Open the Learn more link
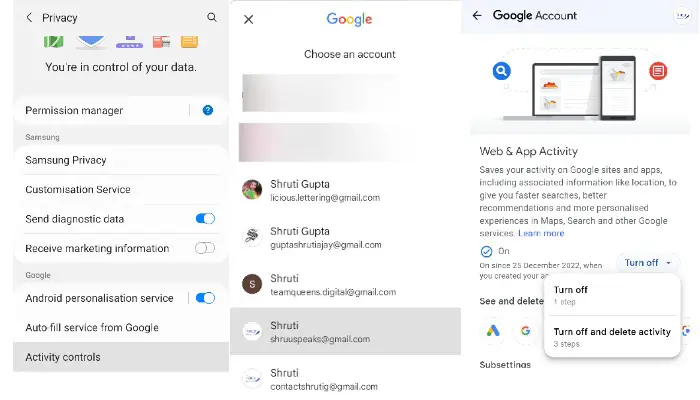The height and width of the screenshot is (400, 700). (x=541, y=233)
